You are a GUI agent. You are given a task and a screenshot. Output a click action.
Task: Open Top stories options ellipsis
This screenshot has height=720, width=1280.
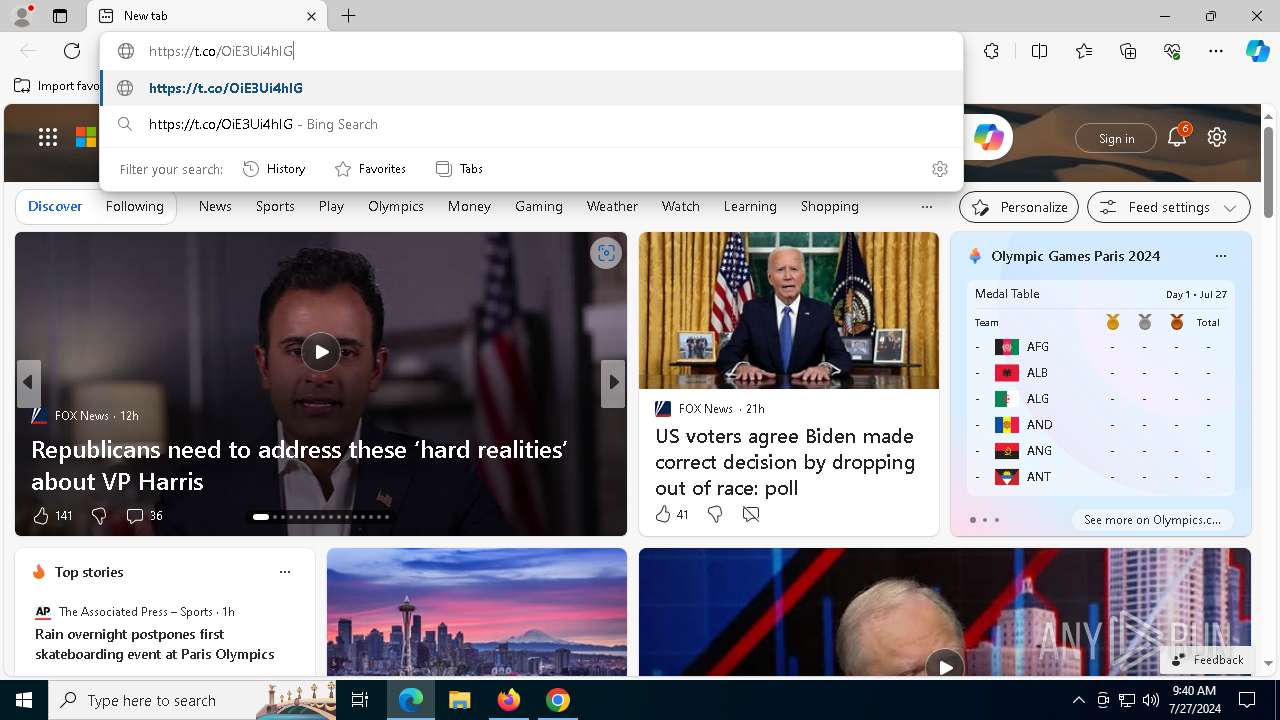285,572
